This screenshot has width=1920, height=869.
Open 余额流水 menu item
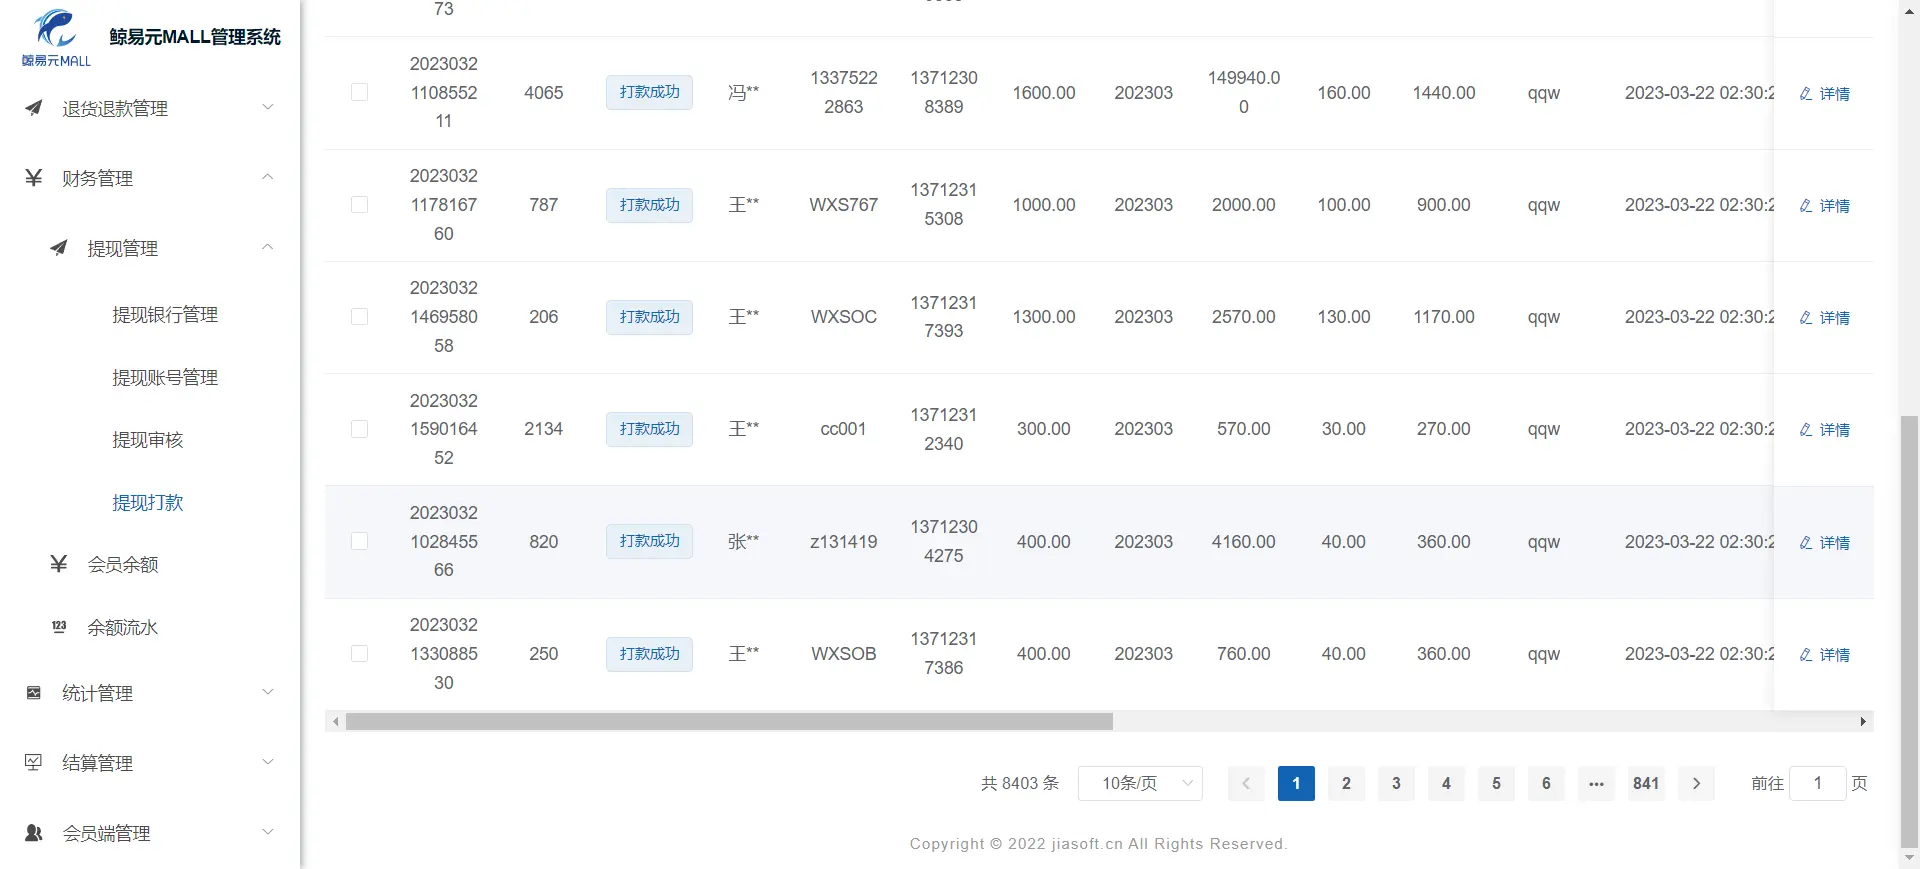[x=123, y=628]
